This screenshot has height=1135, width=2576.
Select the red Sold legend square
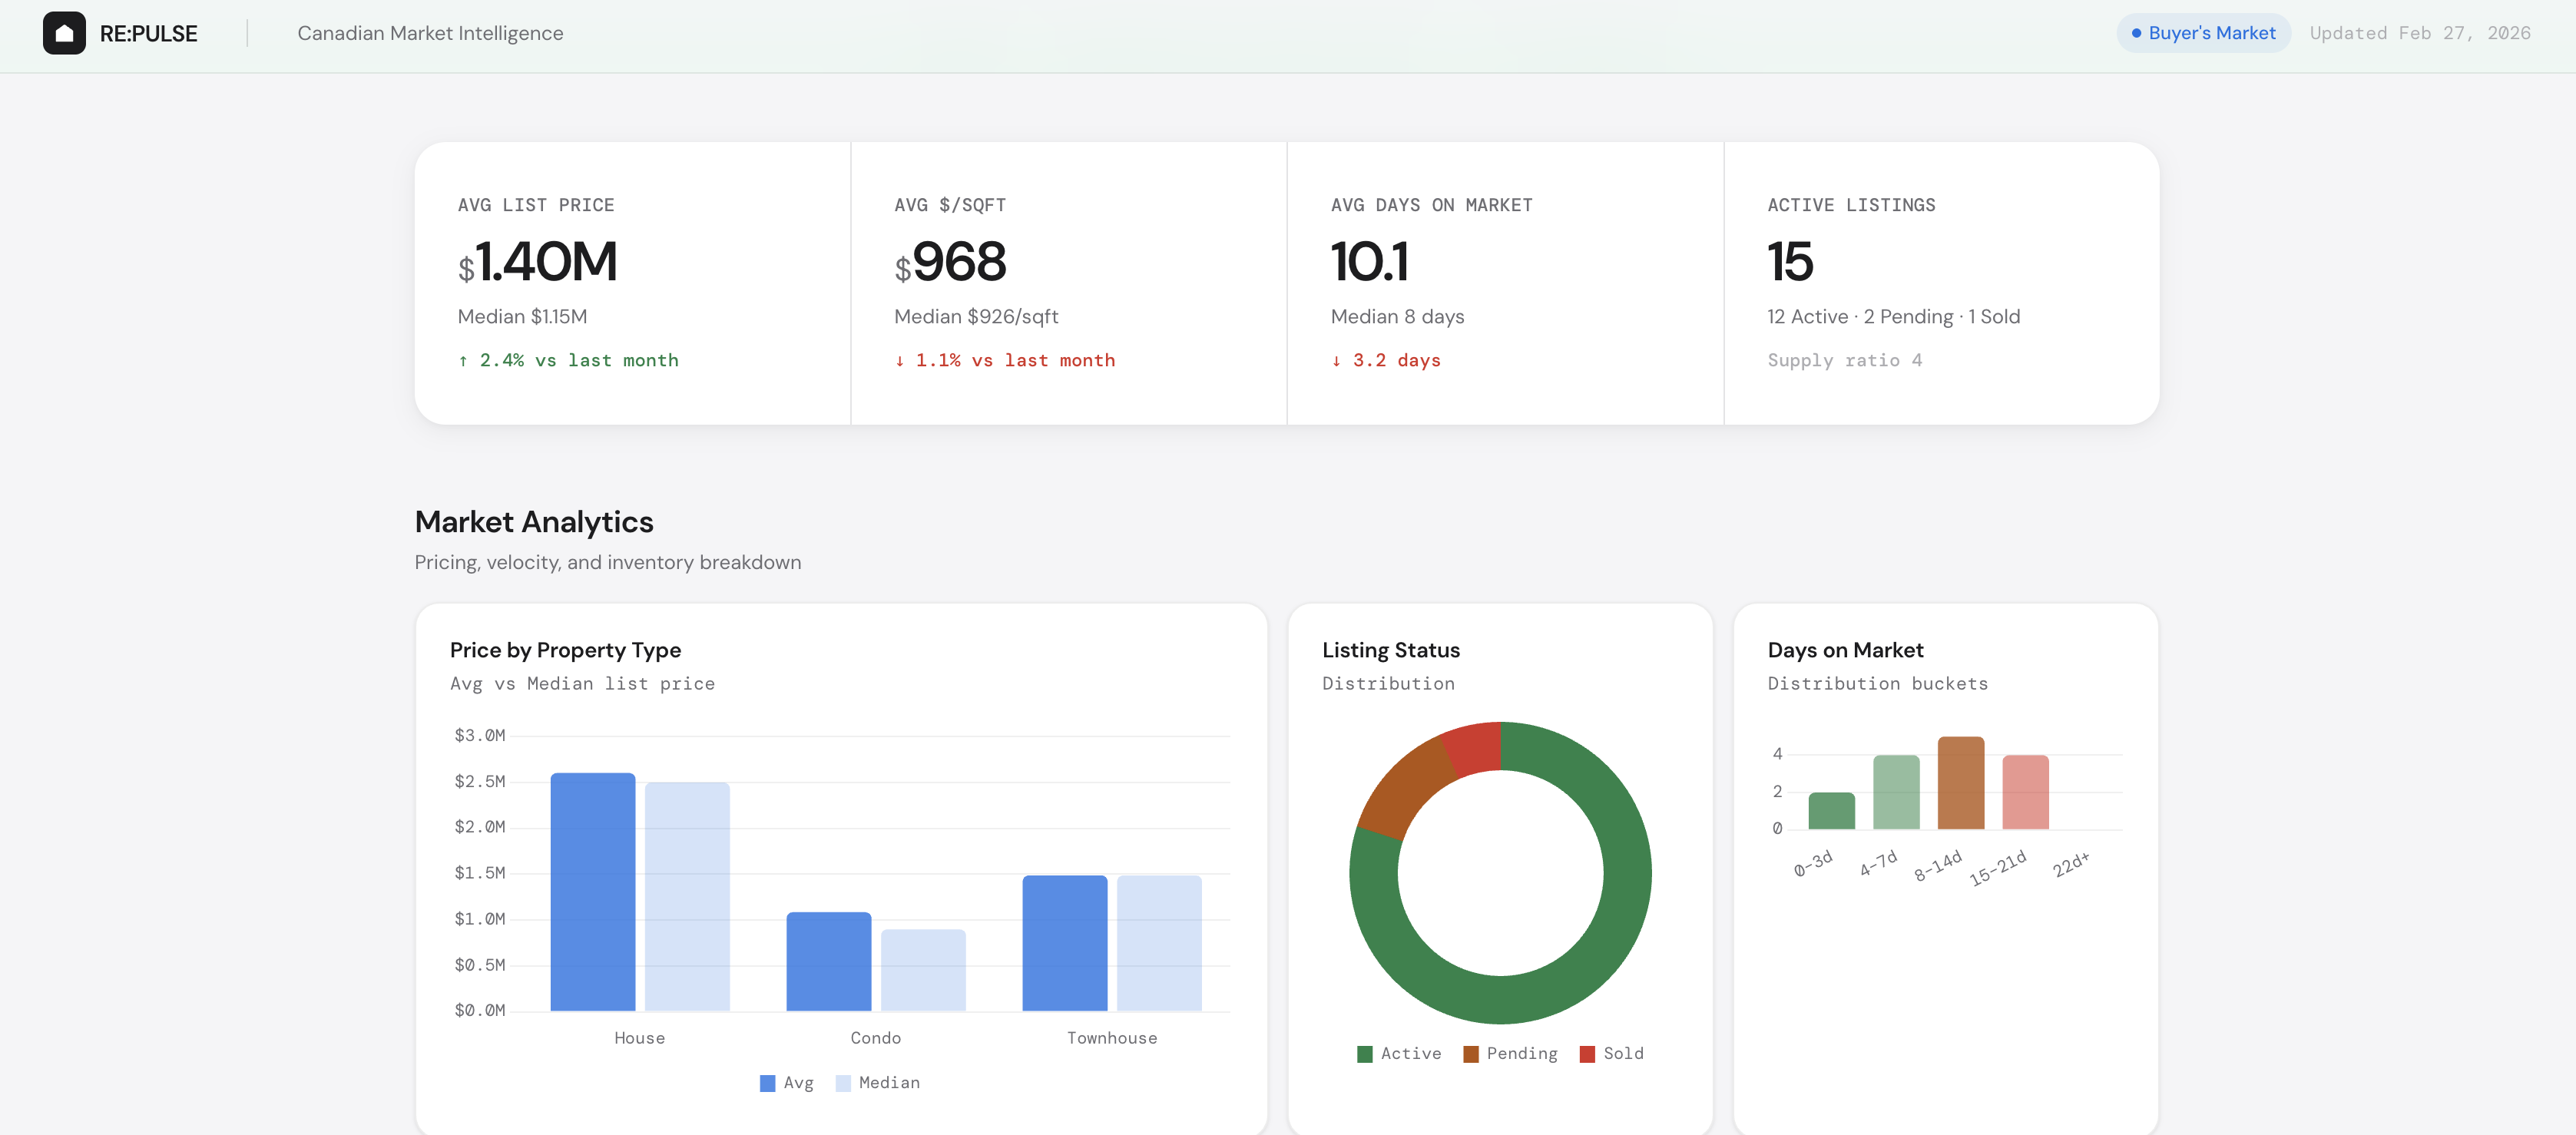(x=1587, y=1053)
